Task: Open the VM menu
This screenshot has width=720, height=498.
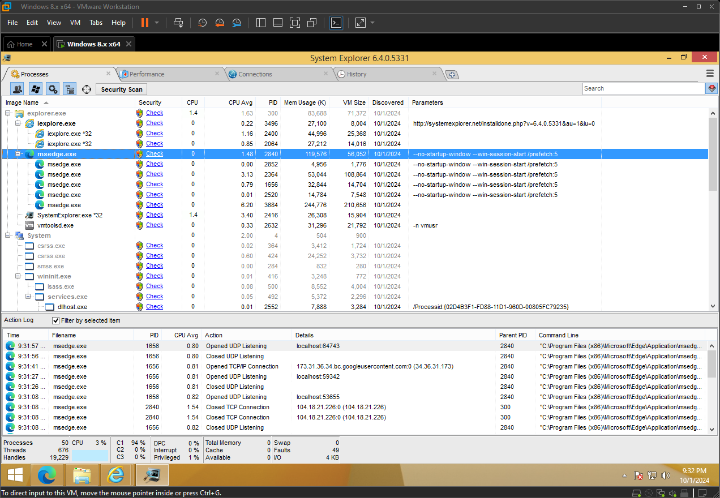Action: pyautogui.click(x=75, y=22)
